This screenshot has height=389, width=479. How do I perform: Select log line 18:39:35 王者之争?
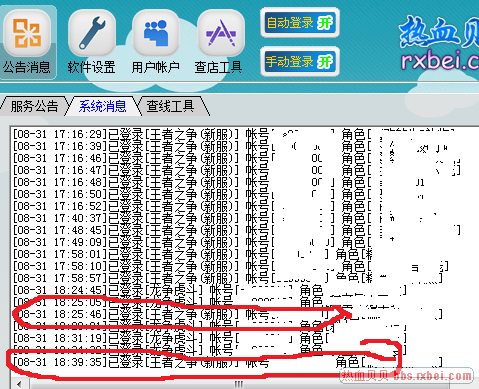point(228,362)
